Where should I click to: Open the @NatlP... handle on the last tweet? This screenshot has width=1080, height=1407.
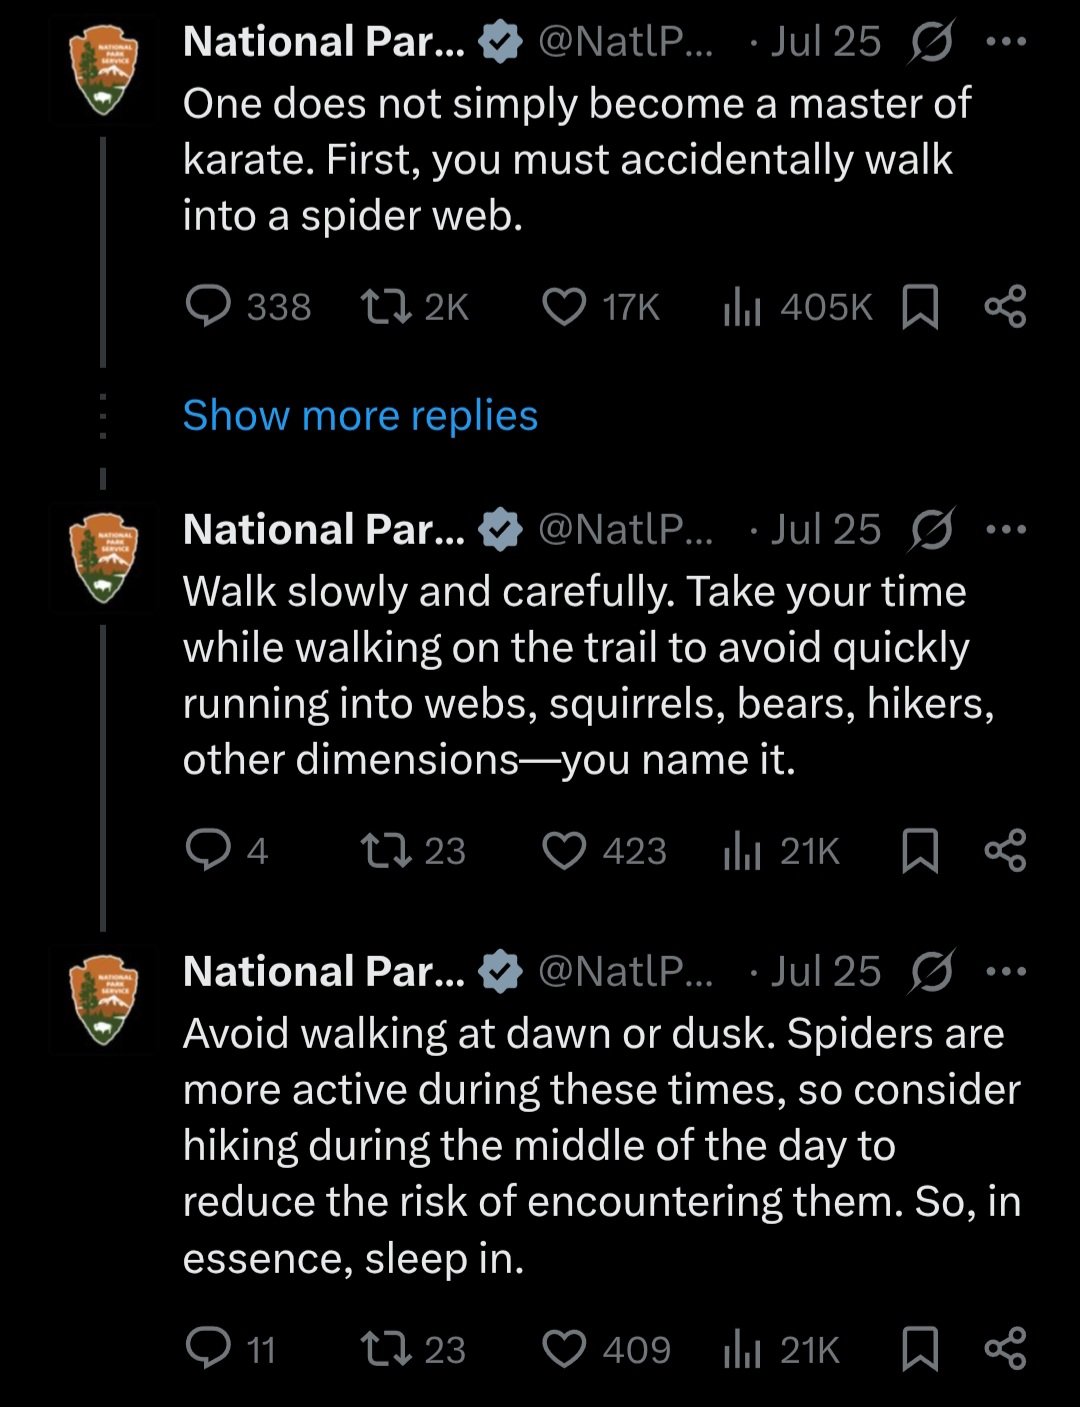click(x=625, y=971)
